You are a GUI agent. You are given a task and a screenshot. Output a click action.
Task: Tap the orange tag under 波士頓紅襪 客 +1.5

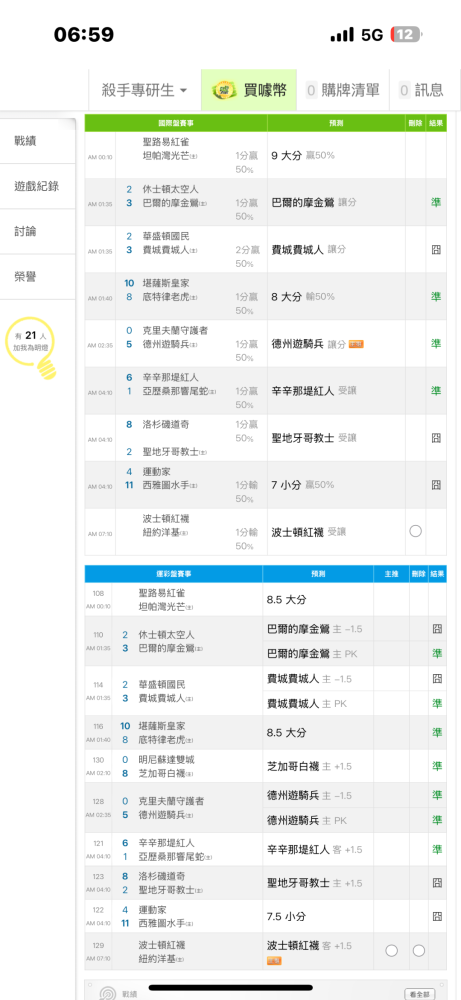click(x=275, y=960)
